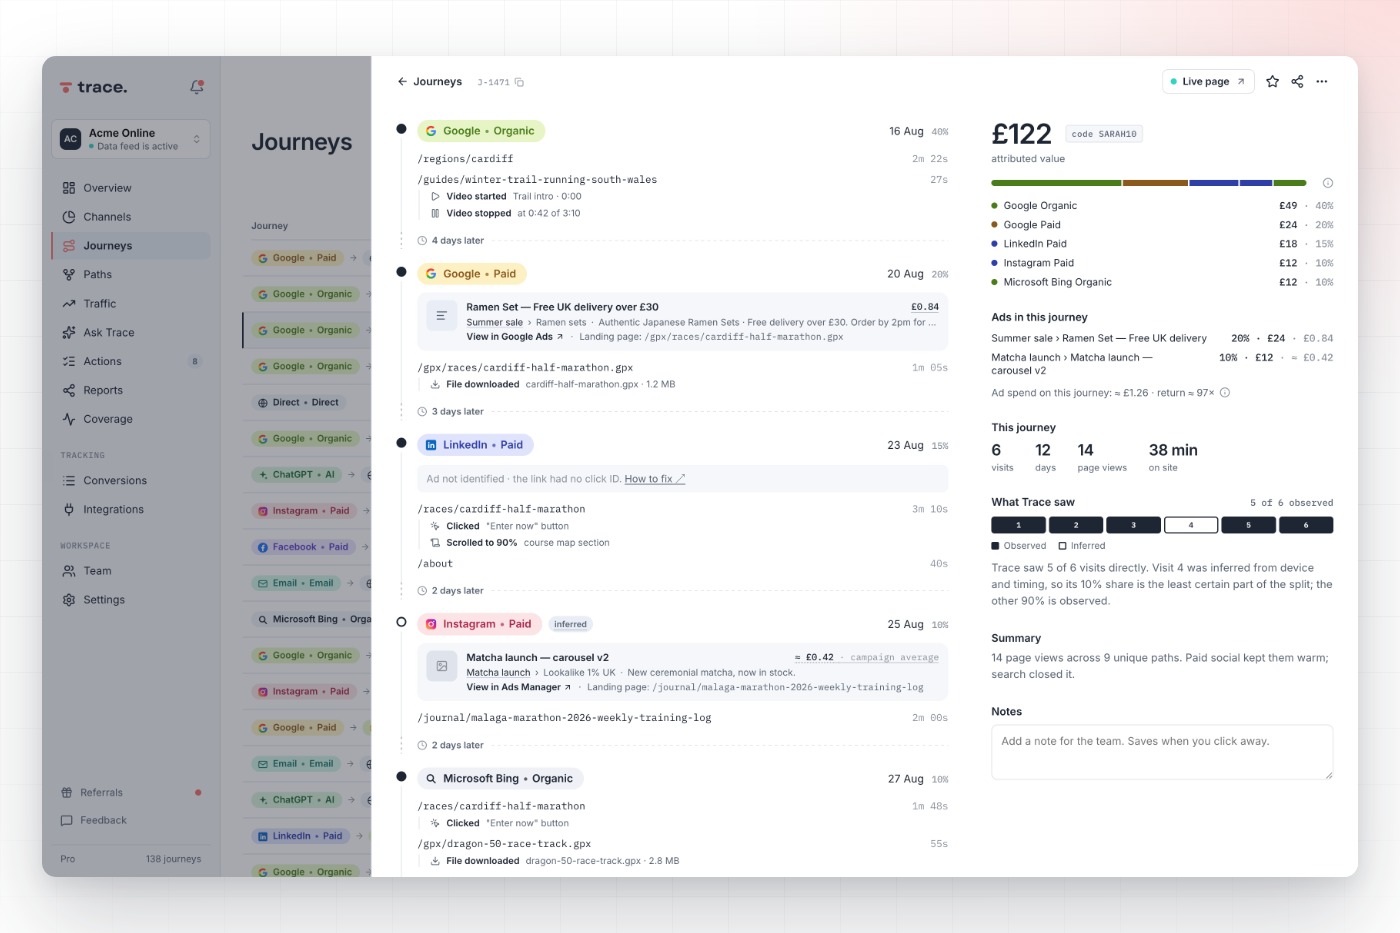The height and width of the screenshot is (933, 1400).
Task: Open the Coverage page
Action: (x=131, y=419)
